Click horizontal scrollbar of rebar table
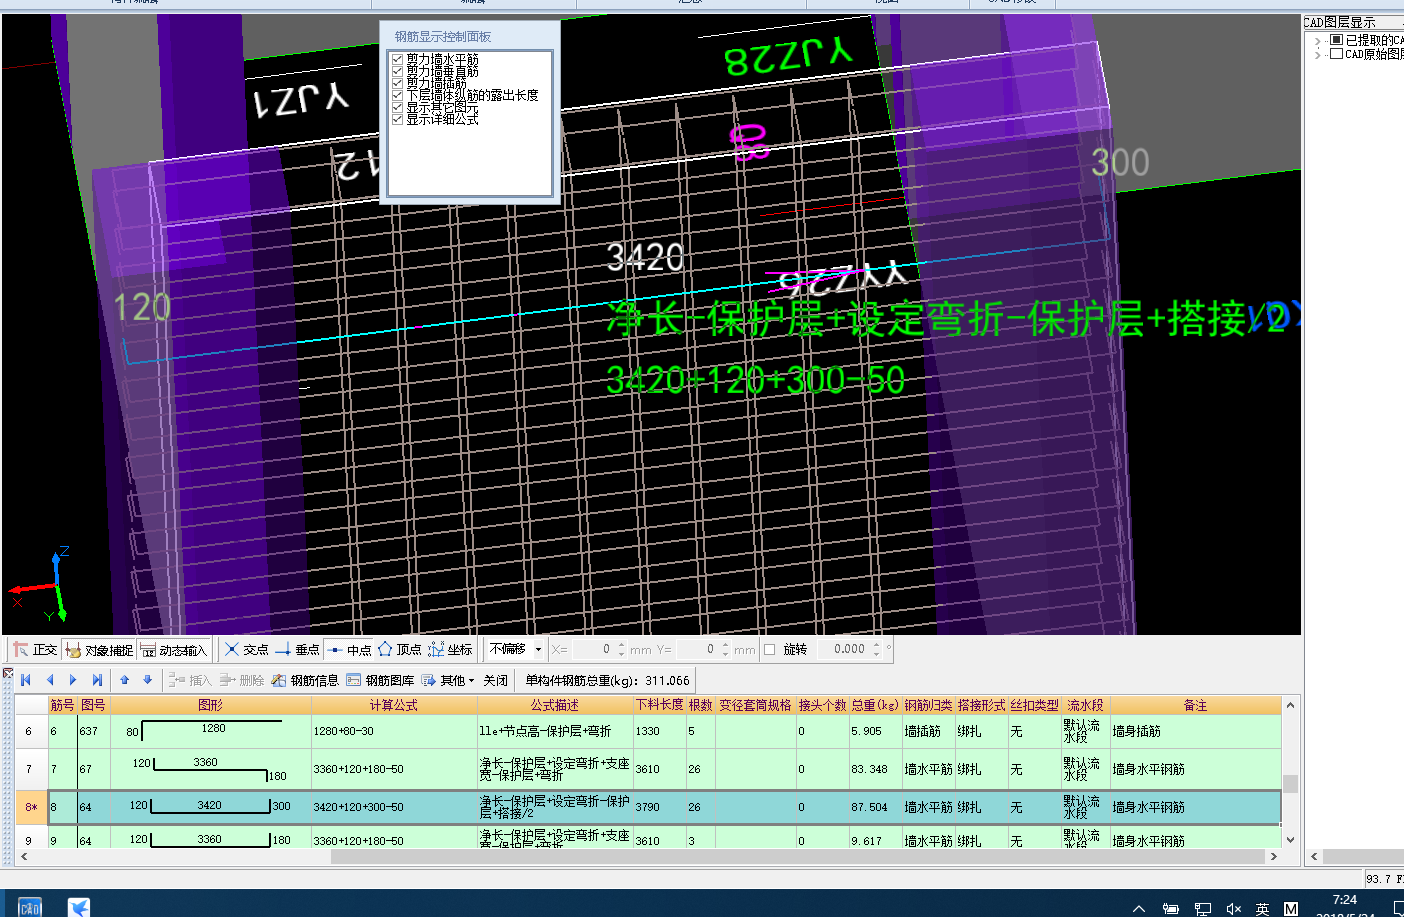1404x917 pixels. click(797, 857)
